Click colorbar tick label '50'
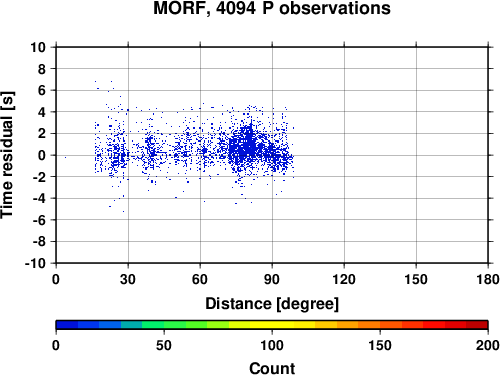The width and height of the screenshot is (500, 375). tap(164, 345)
